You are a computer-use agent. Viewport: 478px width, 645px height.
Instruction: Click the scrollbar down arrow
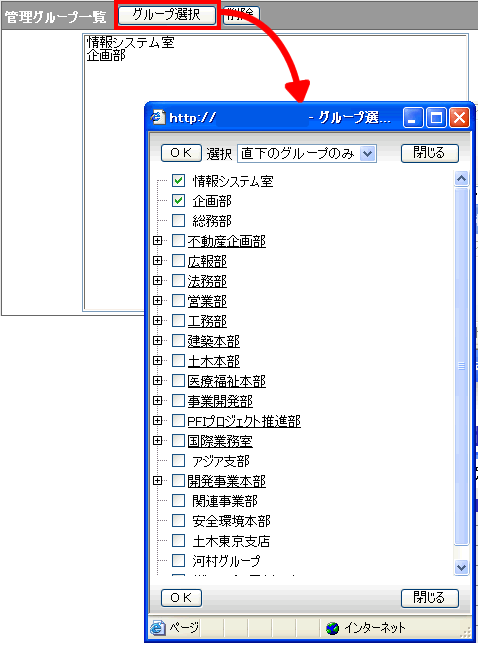click(x=462, y=567)
